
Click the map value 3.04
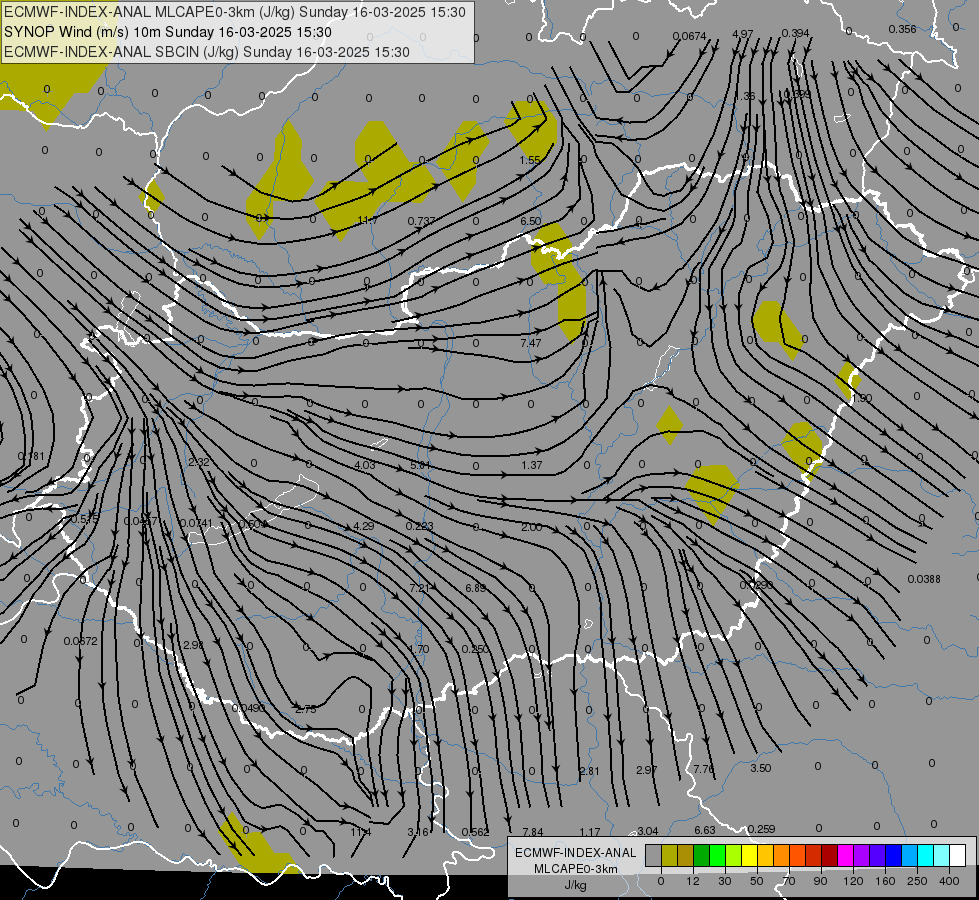coord(647,831)
